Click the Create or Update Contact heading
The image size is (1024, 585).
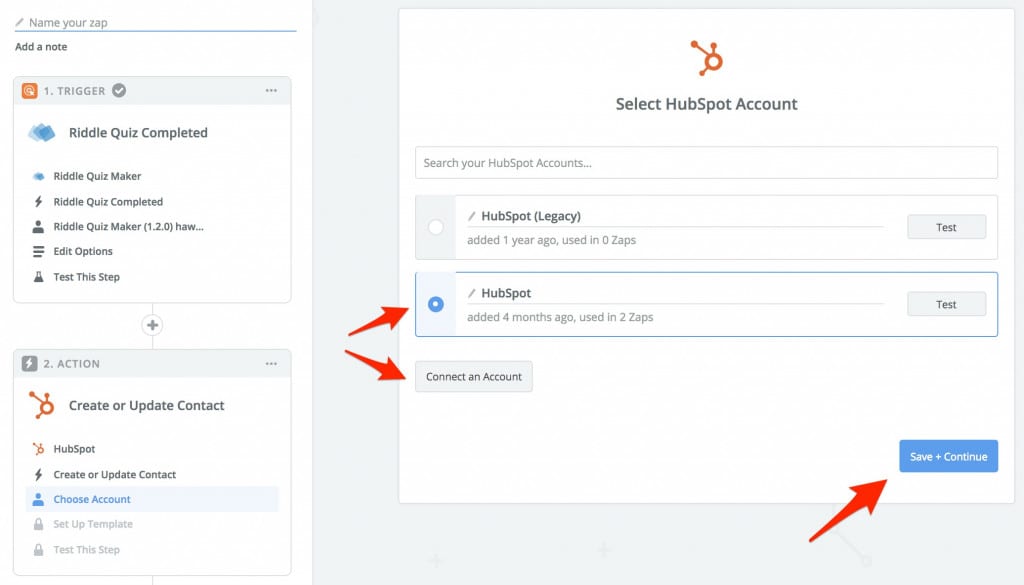pyautogui.click(x=146, y=405)
